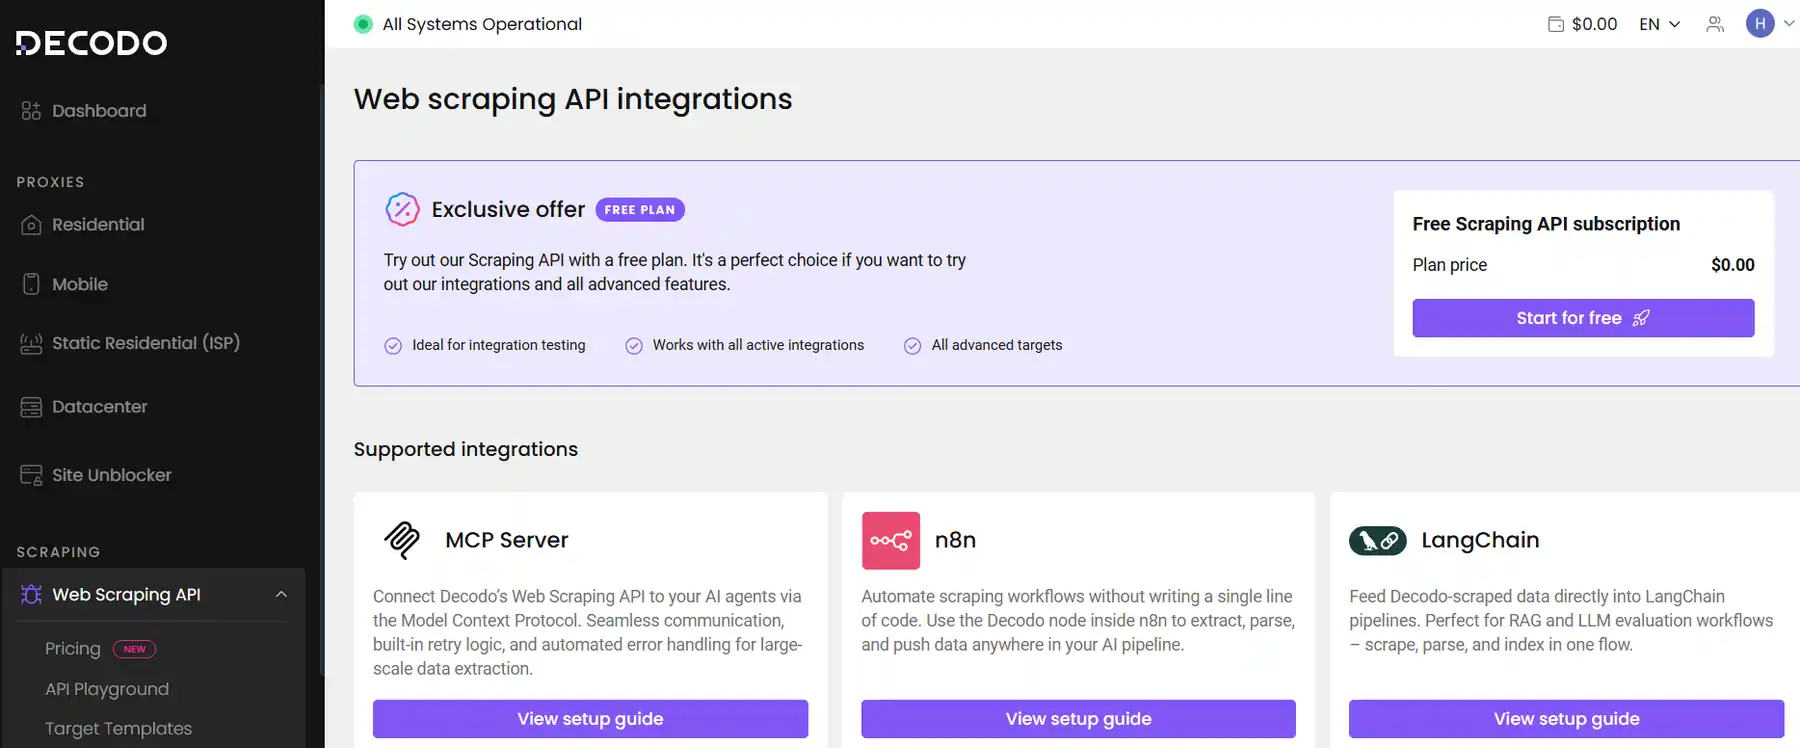Open the user account person icon
Viewport: 1800px width, 748px height.
click(x=1715, y=24)
